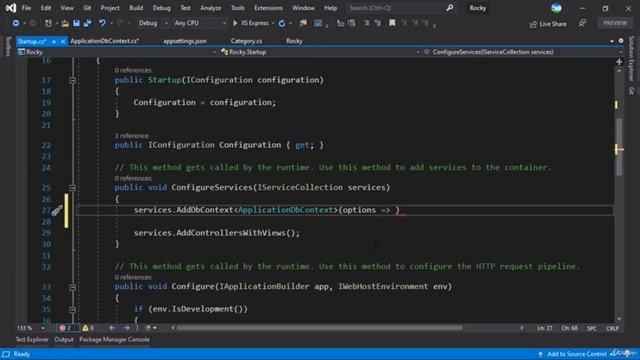This screenshot has height=360, width=640.
Task: Close the Startup.cs tab
Action: (x=63, y=41)
